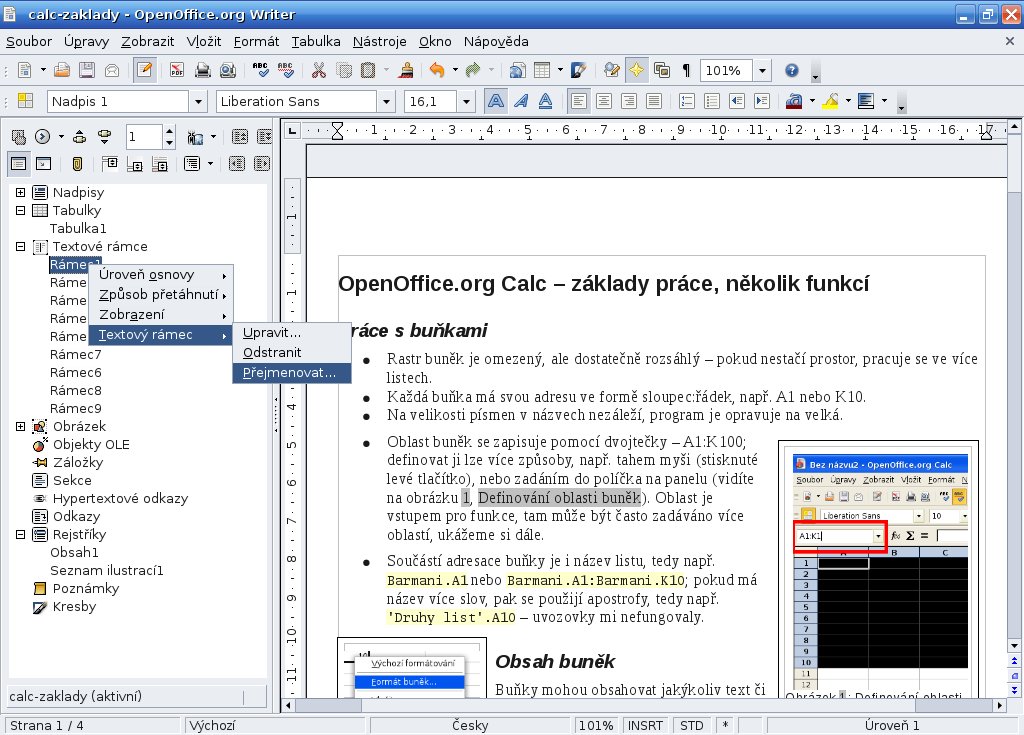This screenshot has height=735, width=1024.
Task: Click the Navigator page number field
Action: [144, 137]
